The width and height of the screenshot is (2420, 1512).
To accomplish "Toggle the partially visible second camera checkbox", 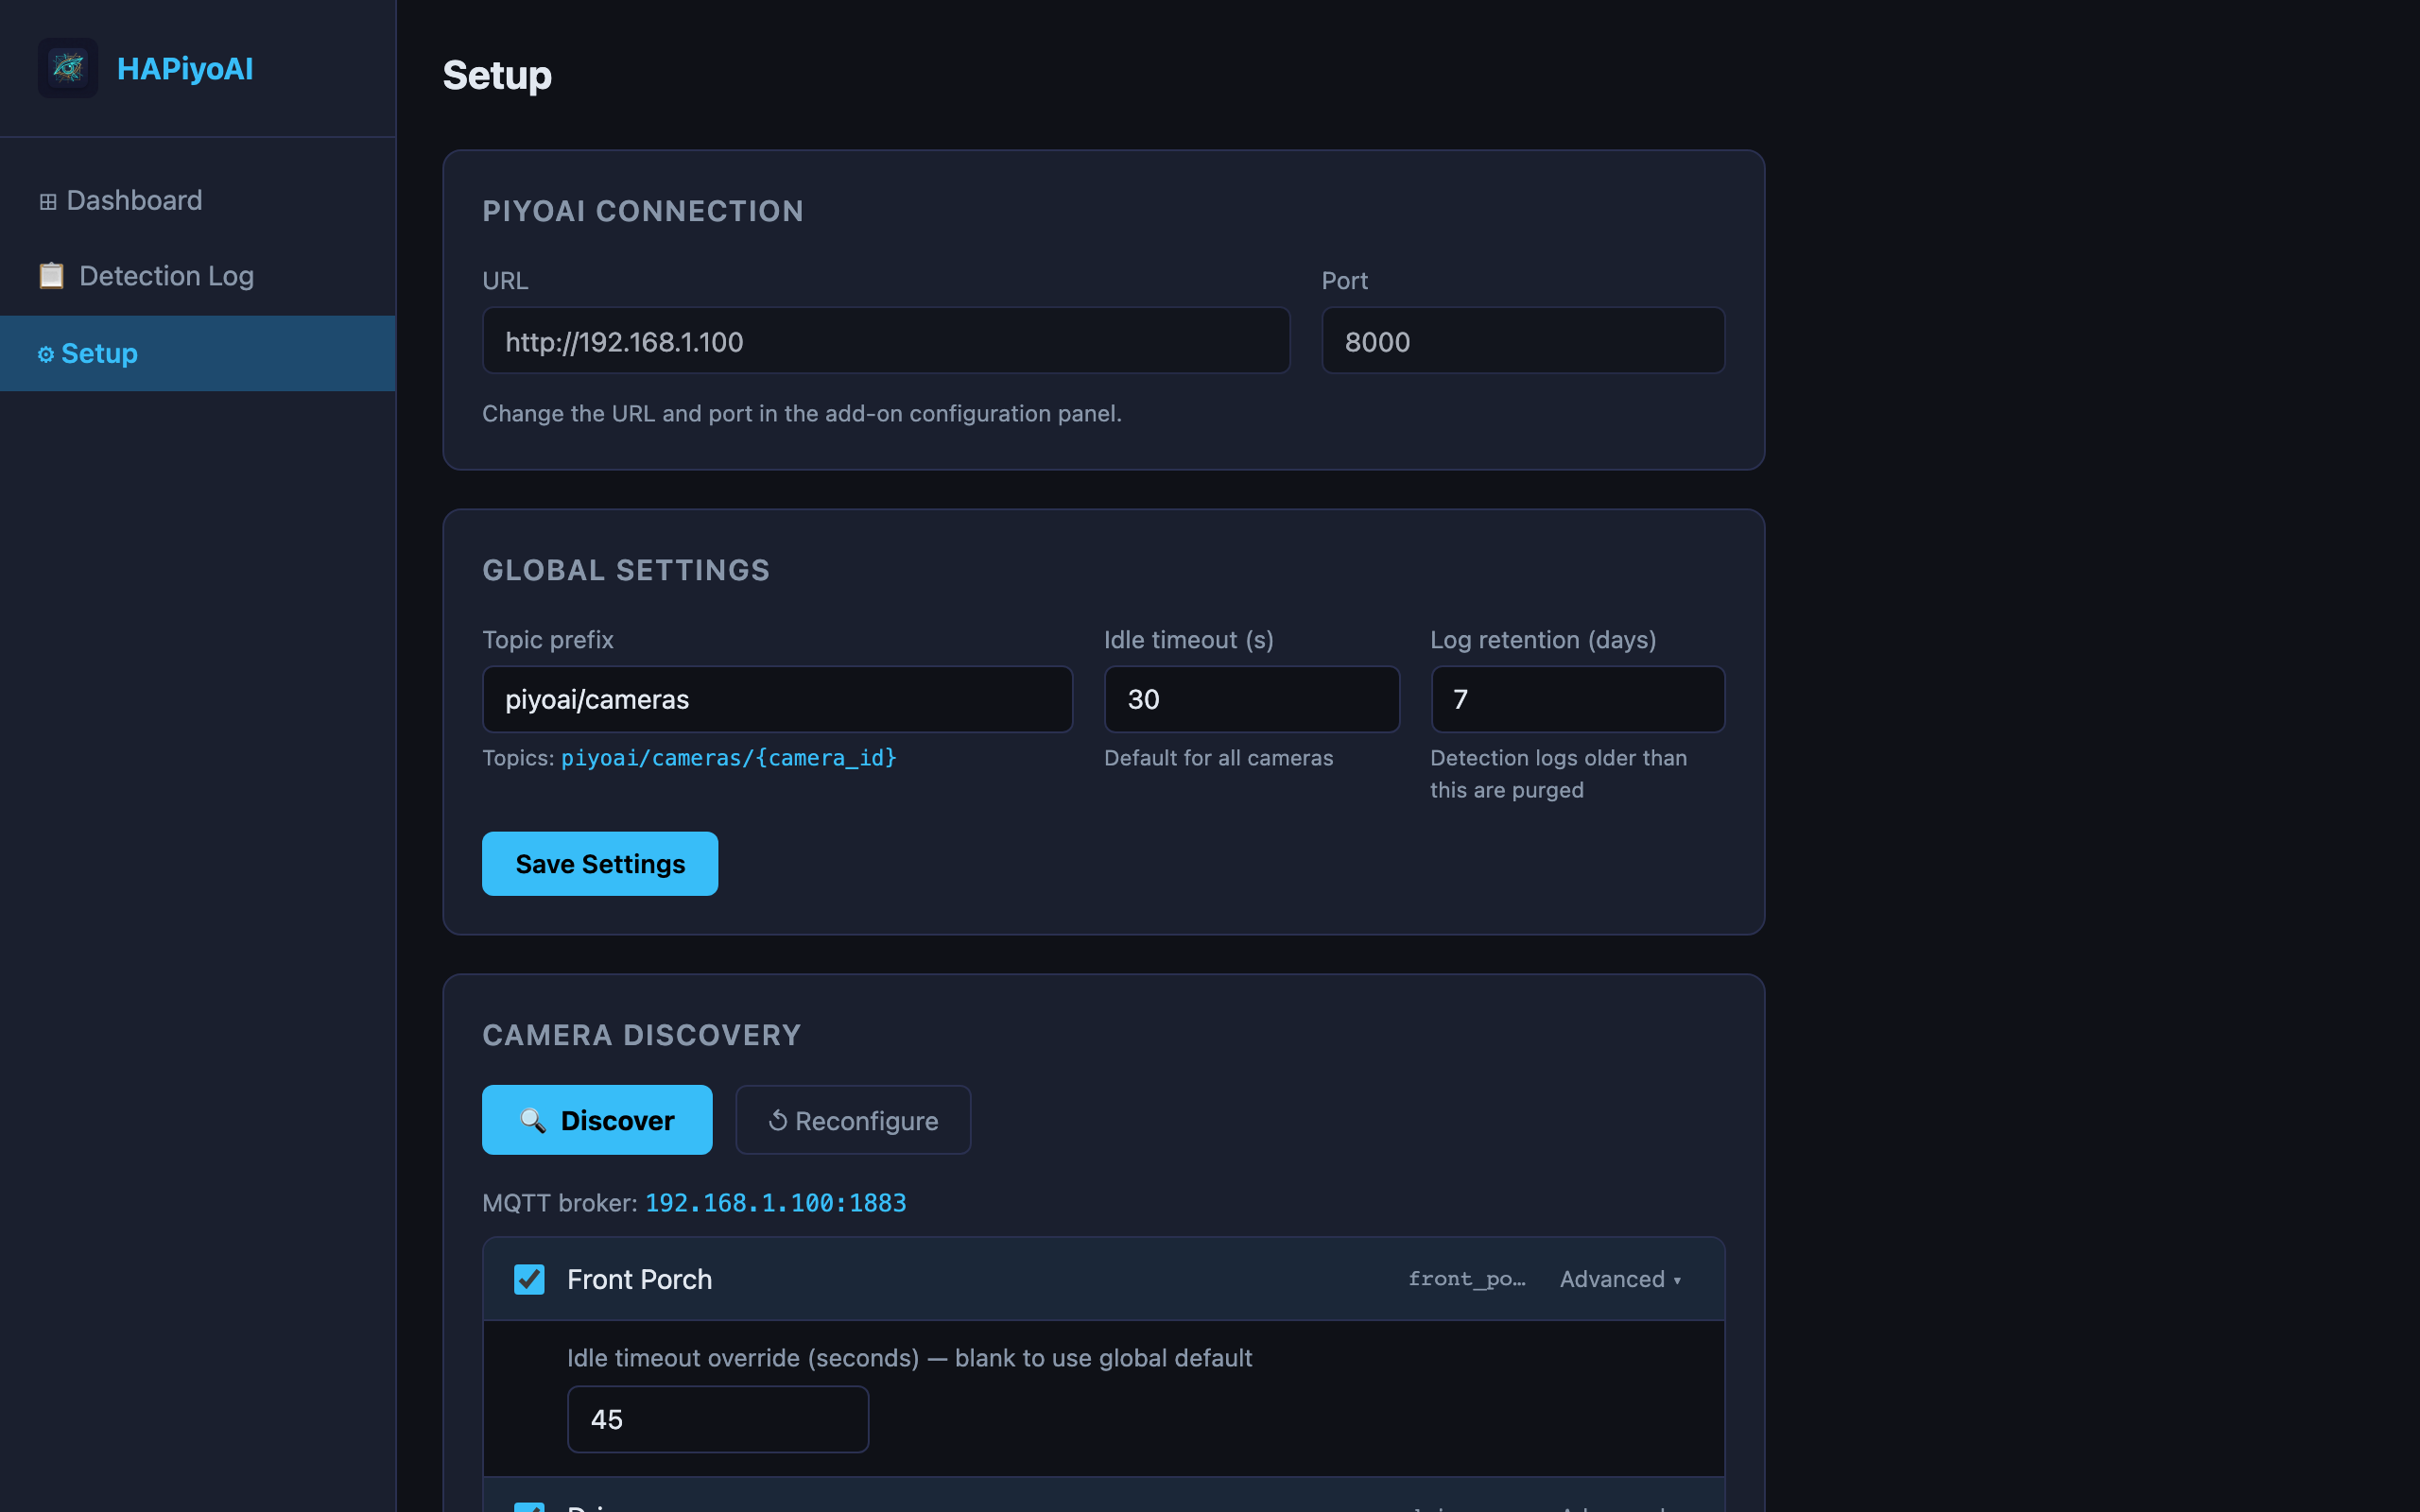I will tap(529, 1506).
